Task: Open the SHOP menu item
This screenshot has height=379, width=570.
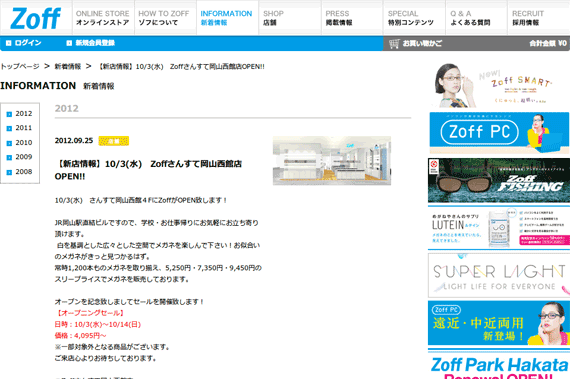Action: pyautogui.click(x=290, y=18)
